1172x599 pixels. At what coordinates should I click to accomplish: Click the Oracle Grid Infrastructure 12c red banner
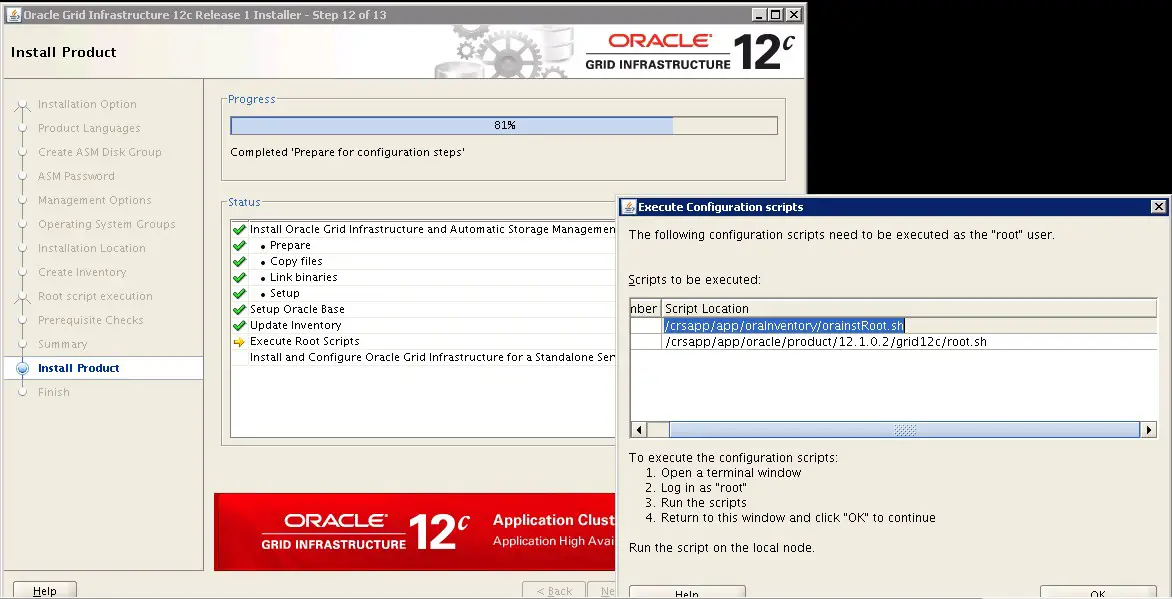tap(414, 532)
